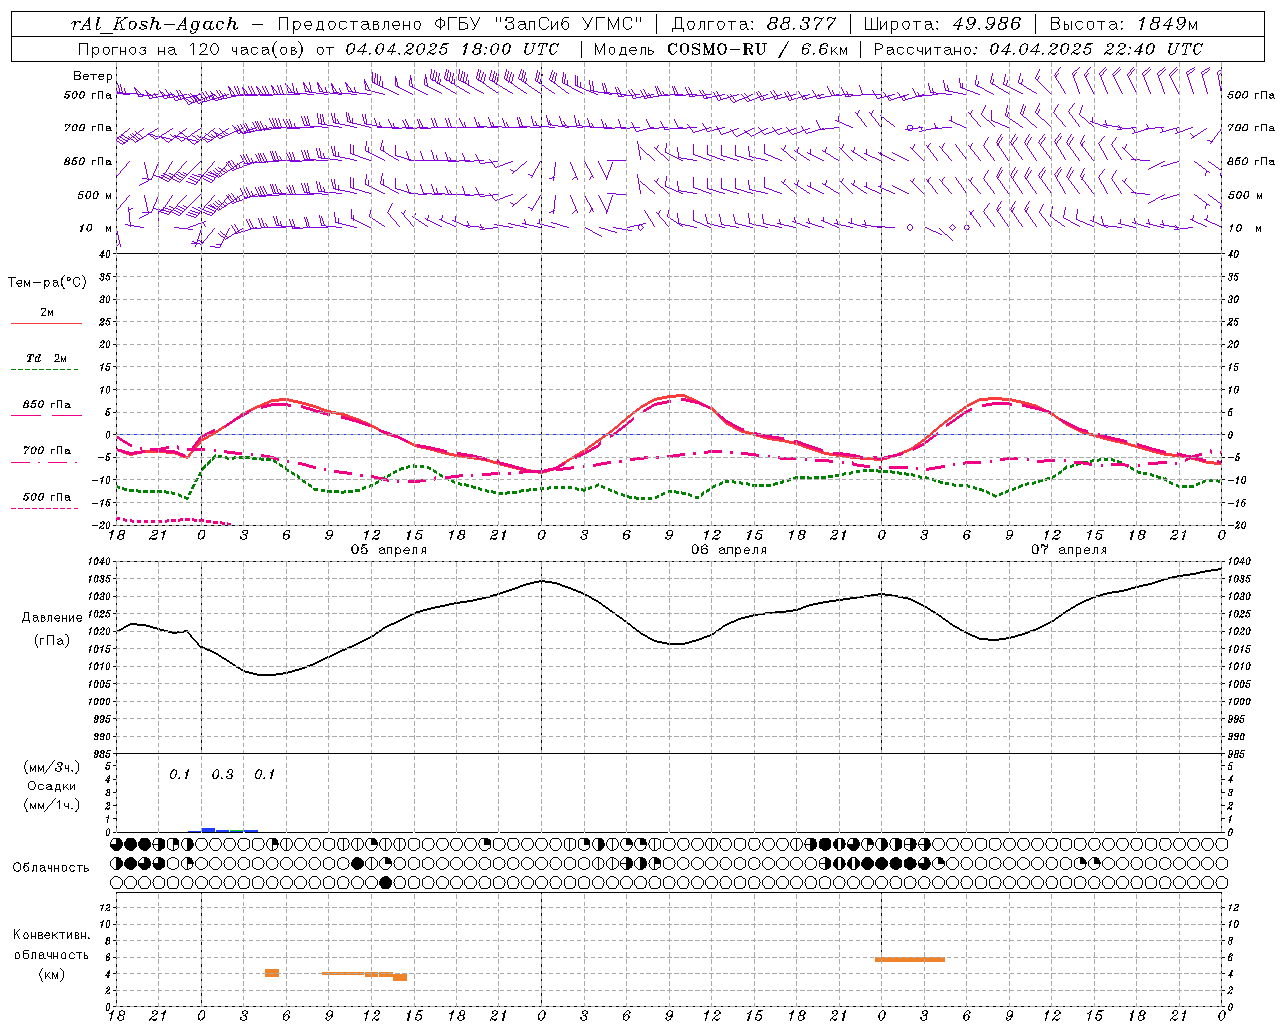Click the Тем-ра(°C) axis title
1280x1024 pixels.
pos(47,283)
